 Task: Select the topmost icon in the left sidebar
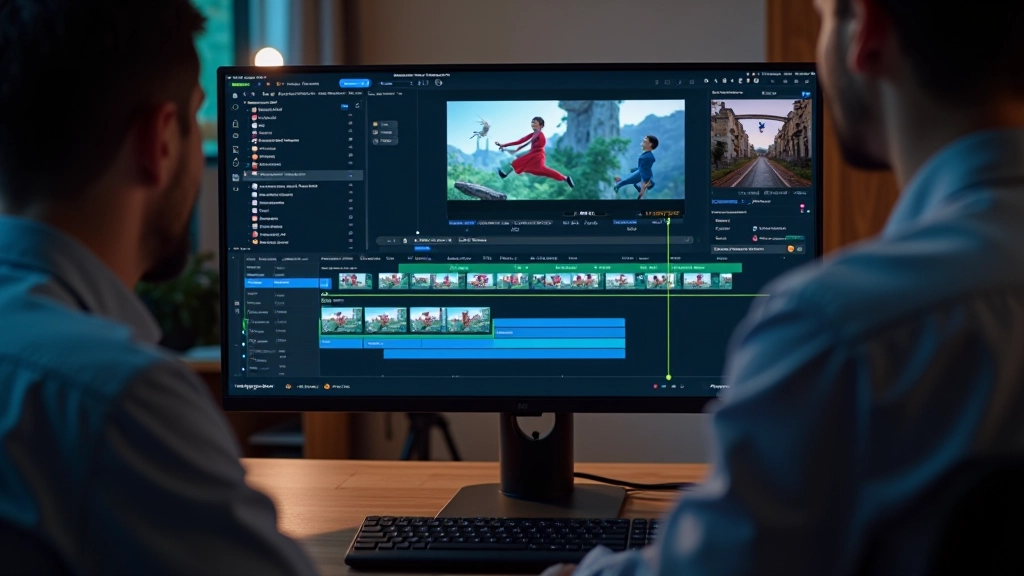[x=235, y=95]
